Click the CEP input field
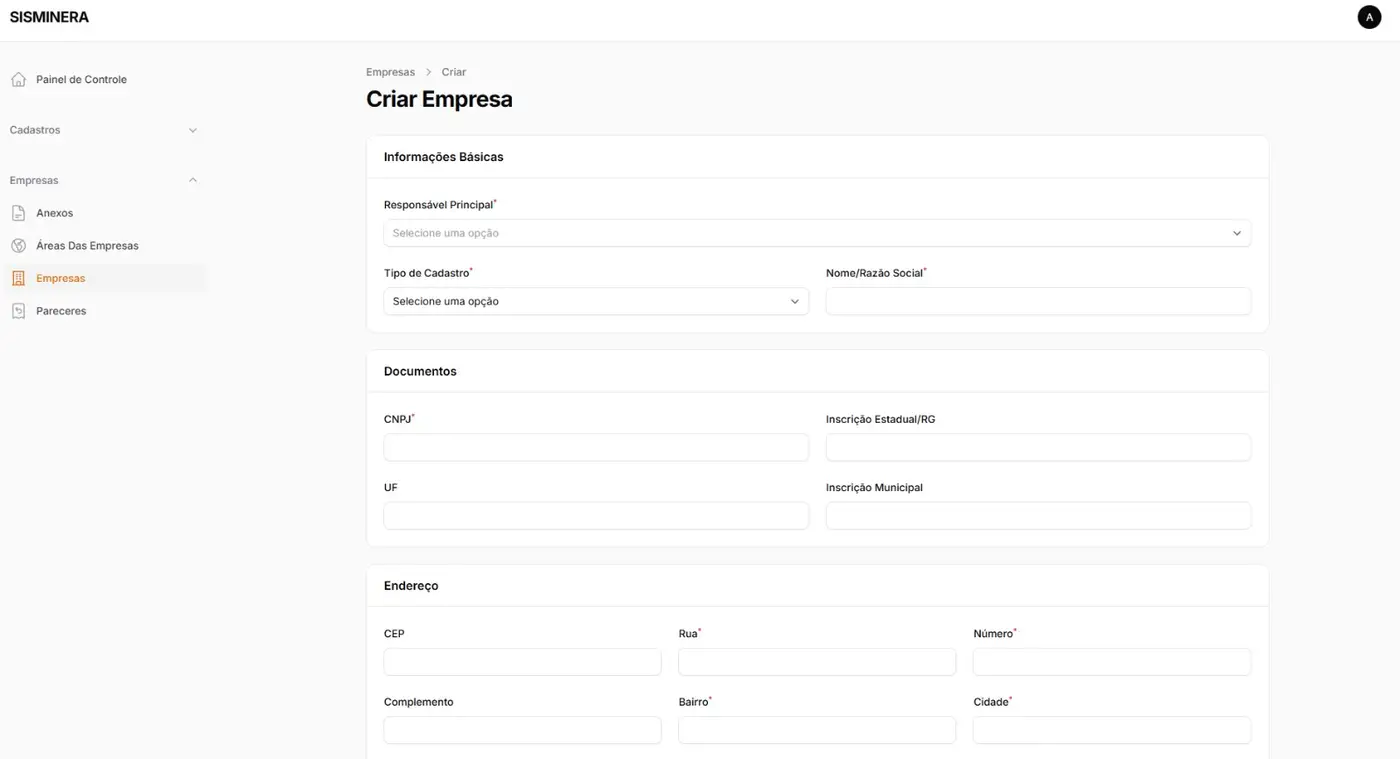The height and width of the screenshot is (759, 1400). point(522,662)
